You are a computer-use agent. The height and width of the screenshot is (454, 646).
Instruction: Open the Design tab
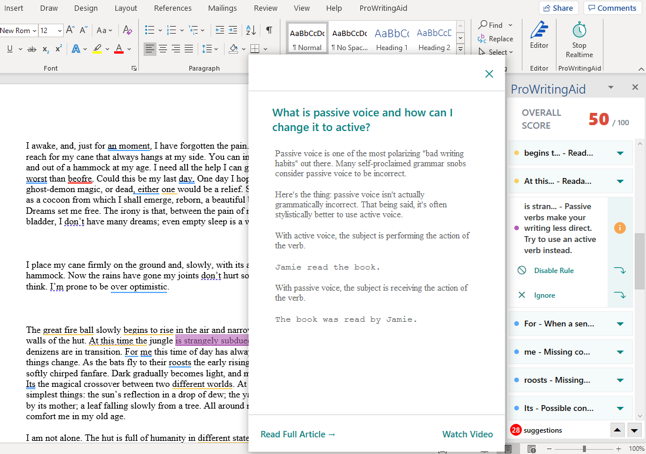pyautogui.click(x=86, y=8)
